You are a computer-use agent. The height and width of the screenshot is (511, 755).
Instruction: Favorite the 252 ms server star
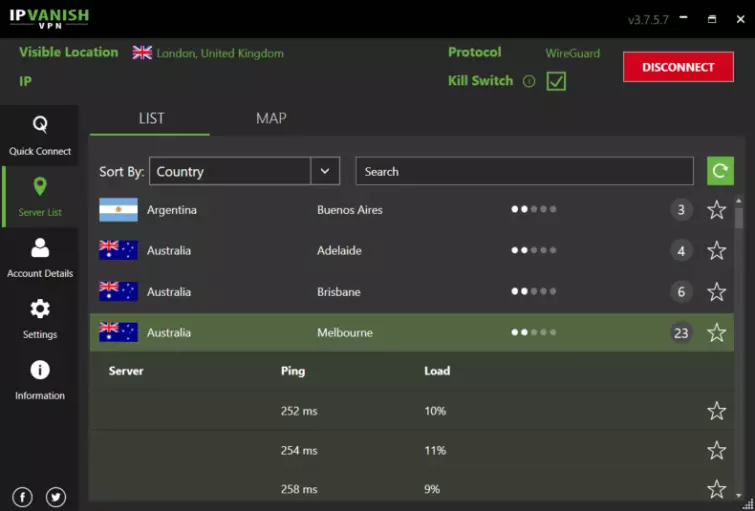coord(716,411)
